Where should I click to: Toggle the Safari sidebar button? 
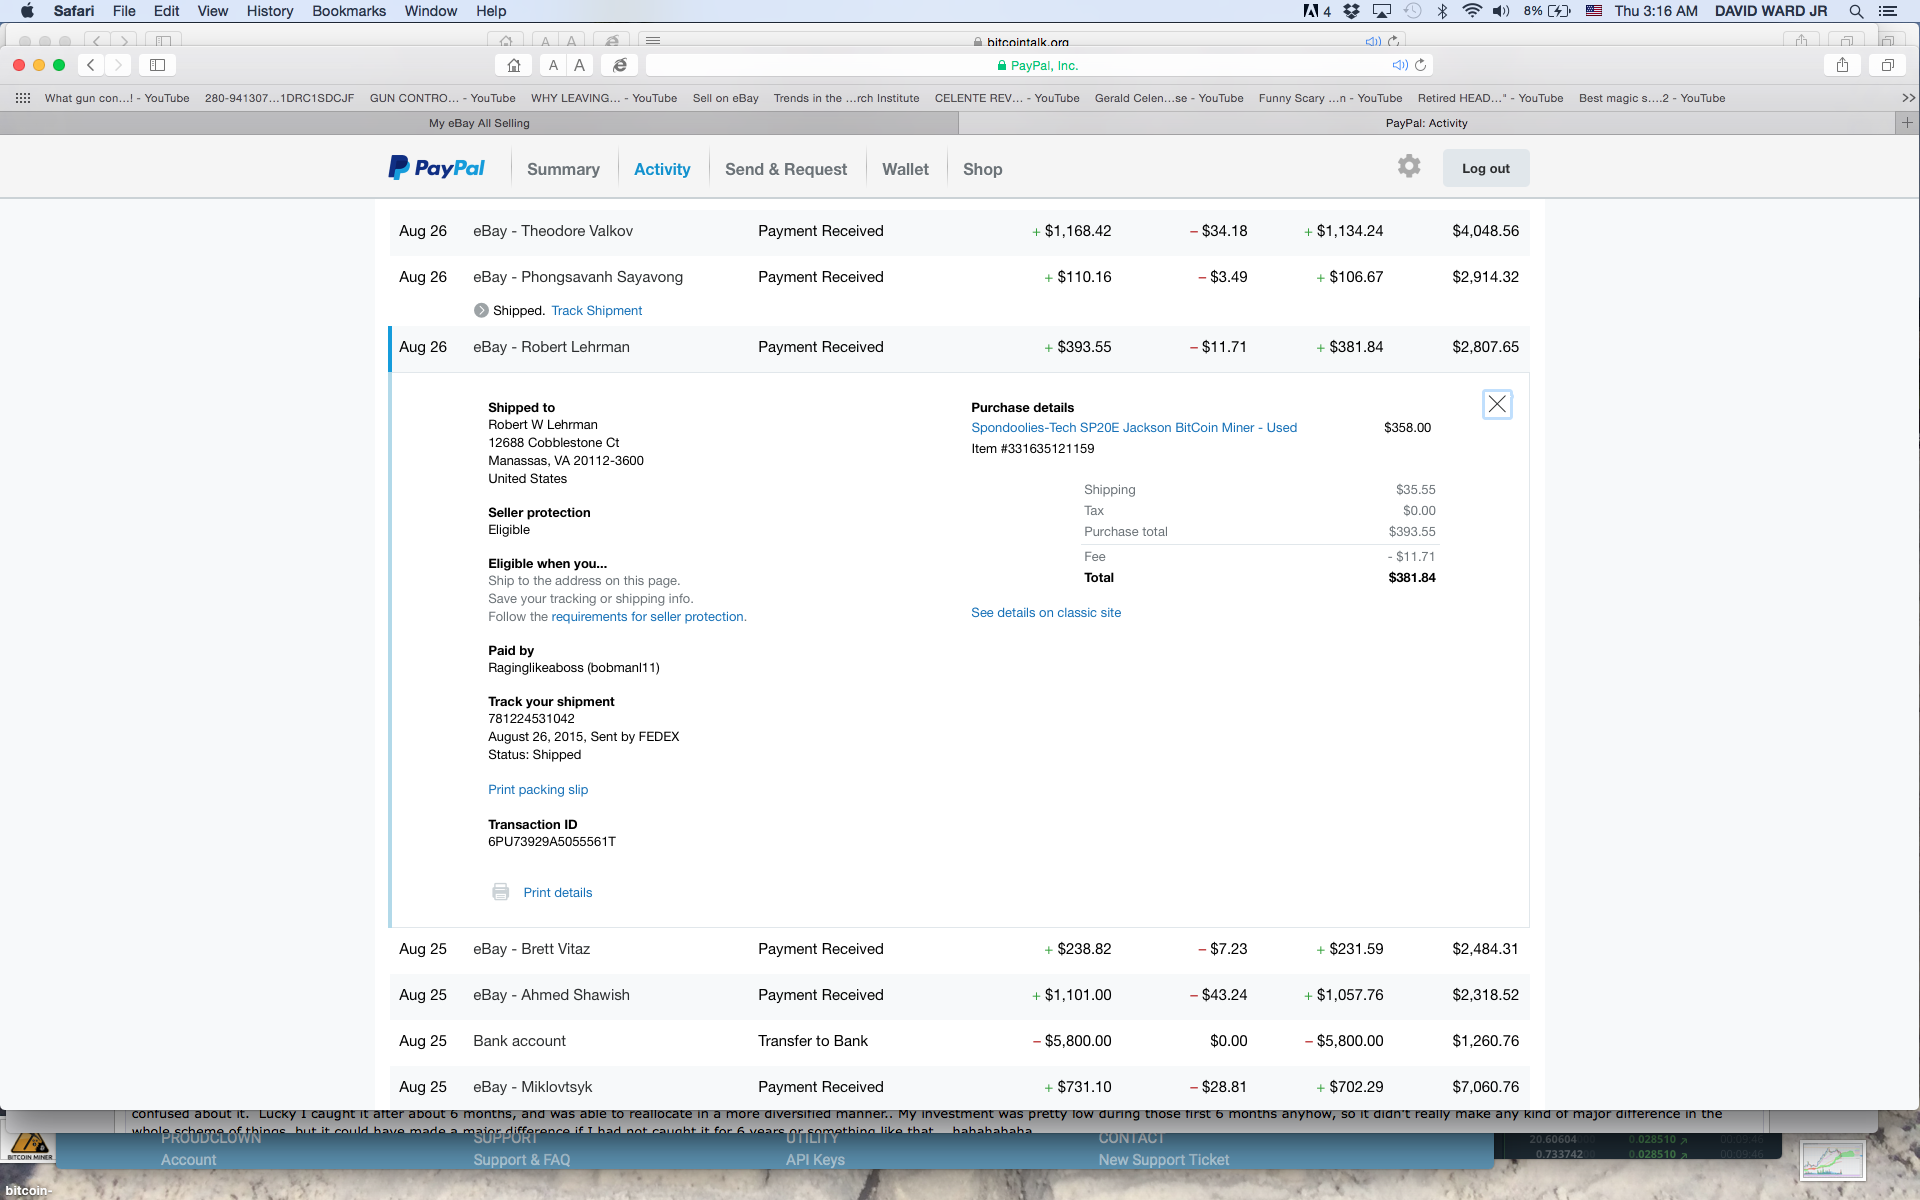(157, 65)
